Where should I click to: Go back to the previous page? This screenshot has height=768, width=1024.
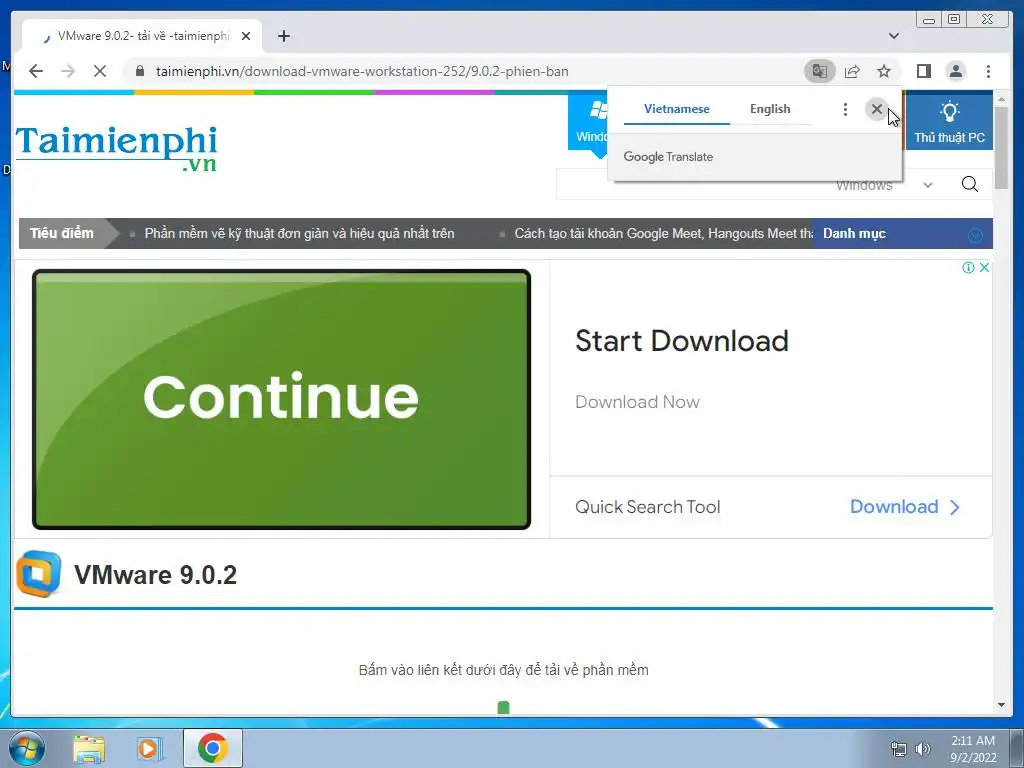(x=36, y=71)
